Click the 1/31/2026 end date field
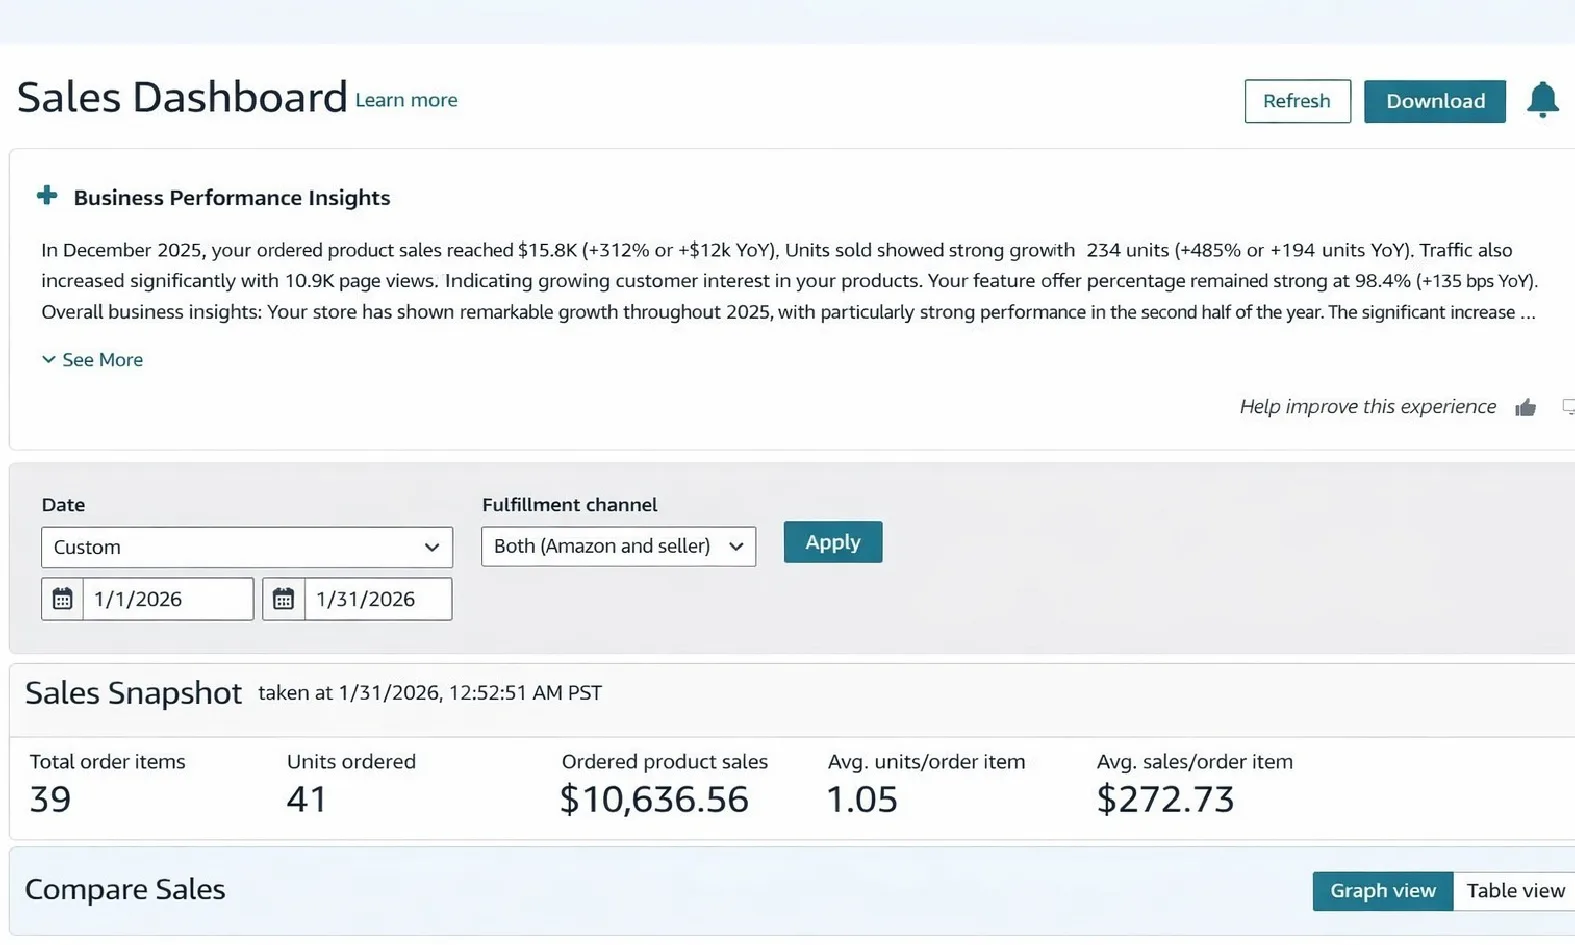Viewport: 1575px width, 946px height. pos(377,599)
